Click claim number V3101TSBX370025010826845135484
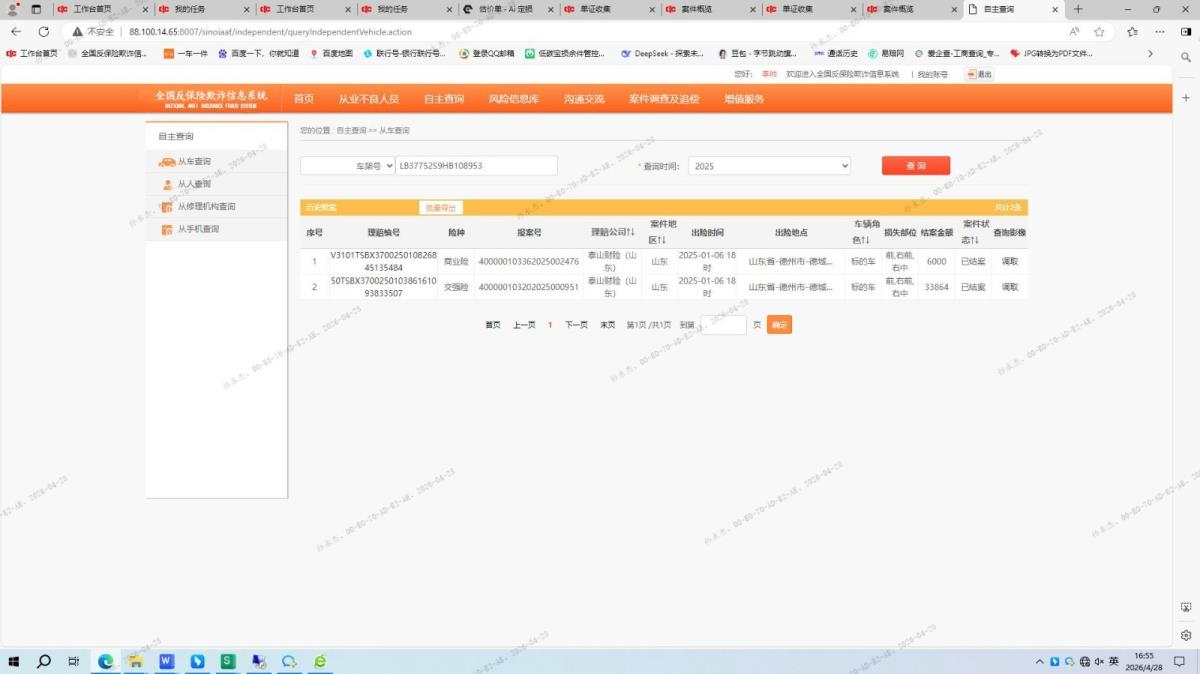Viewport: 1200px width, 674px height. pos(383,261)
